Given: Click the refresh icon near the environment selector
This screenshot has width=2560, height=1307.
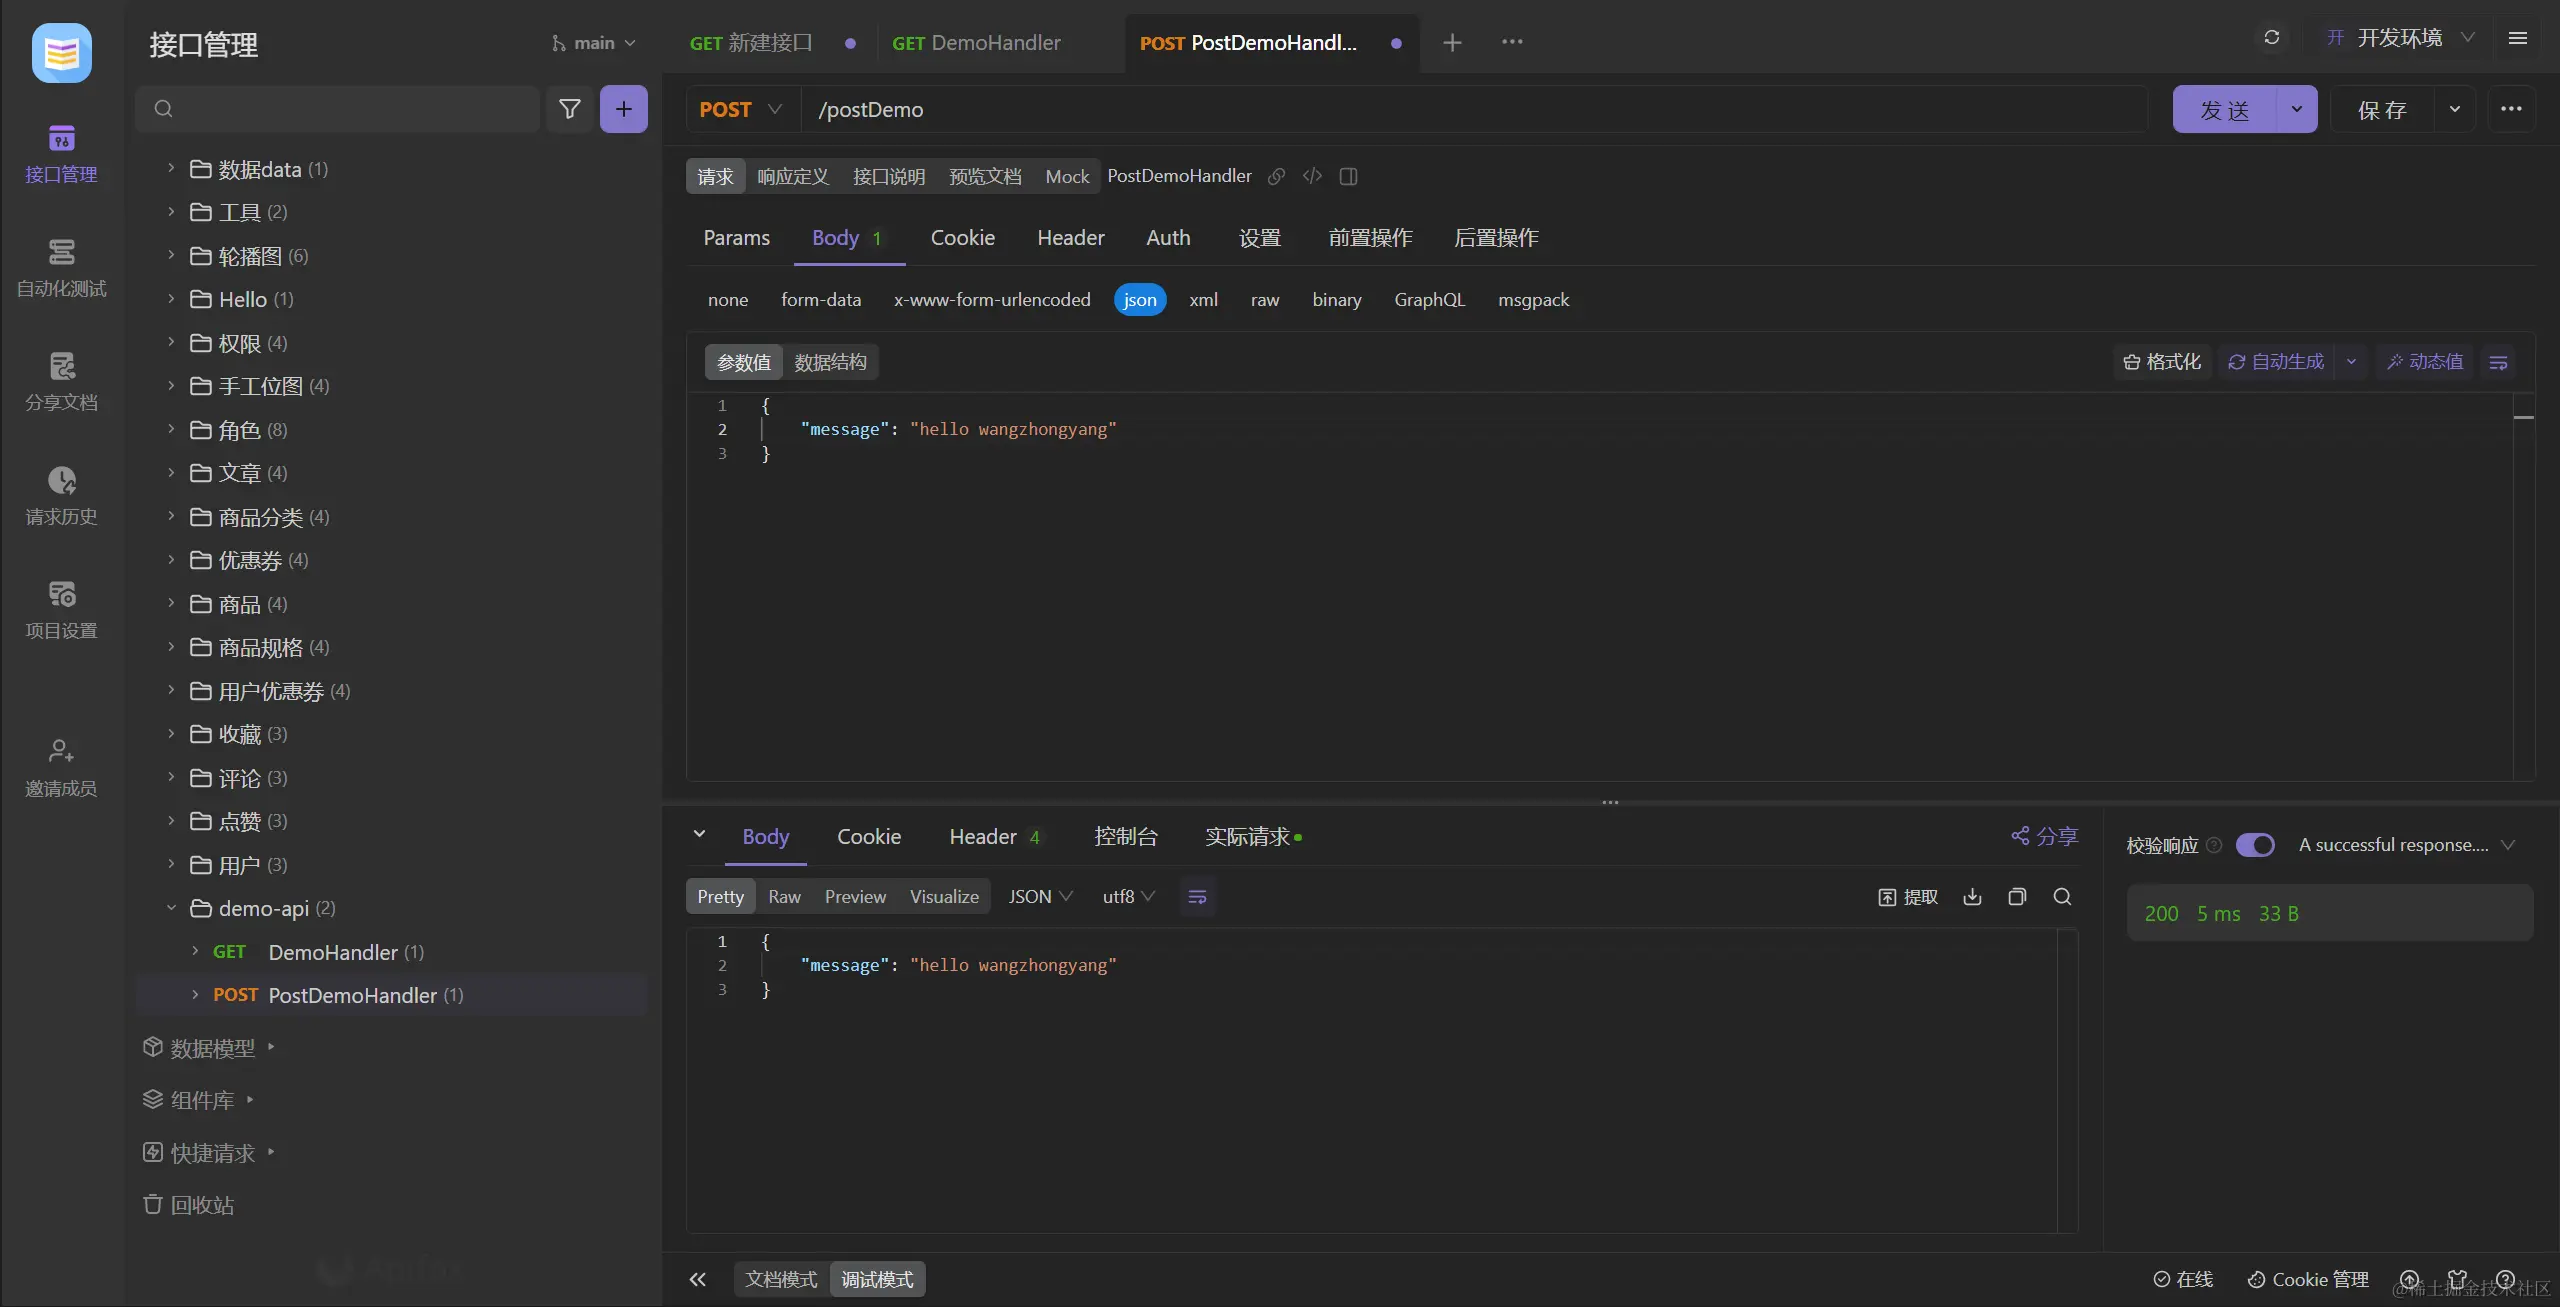Looking at the screenshot, I should tap(2271, 38).
